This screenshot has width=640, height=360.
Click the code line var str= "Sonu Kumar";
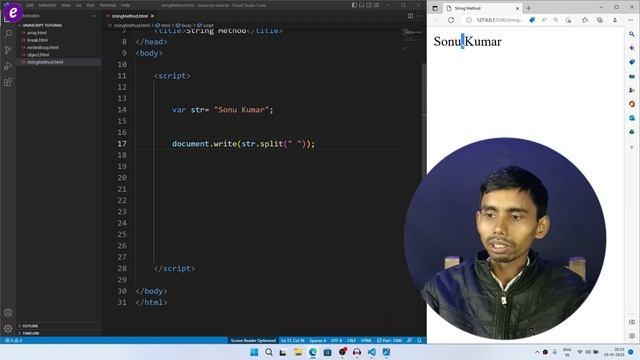point(222,110)
